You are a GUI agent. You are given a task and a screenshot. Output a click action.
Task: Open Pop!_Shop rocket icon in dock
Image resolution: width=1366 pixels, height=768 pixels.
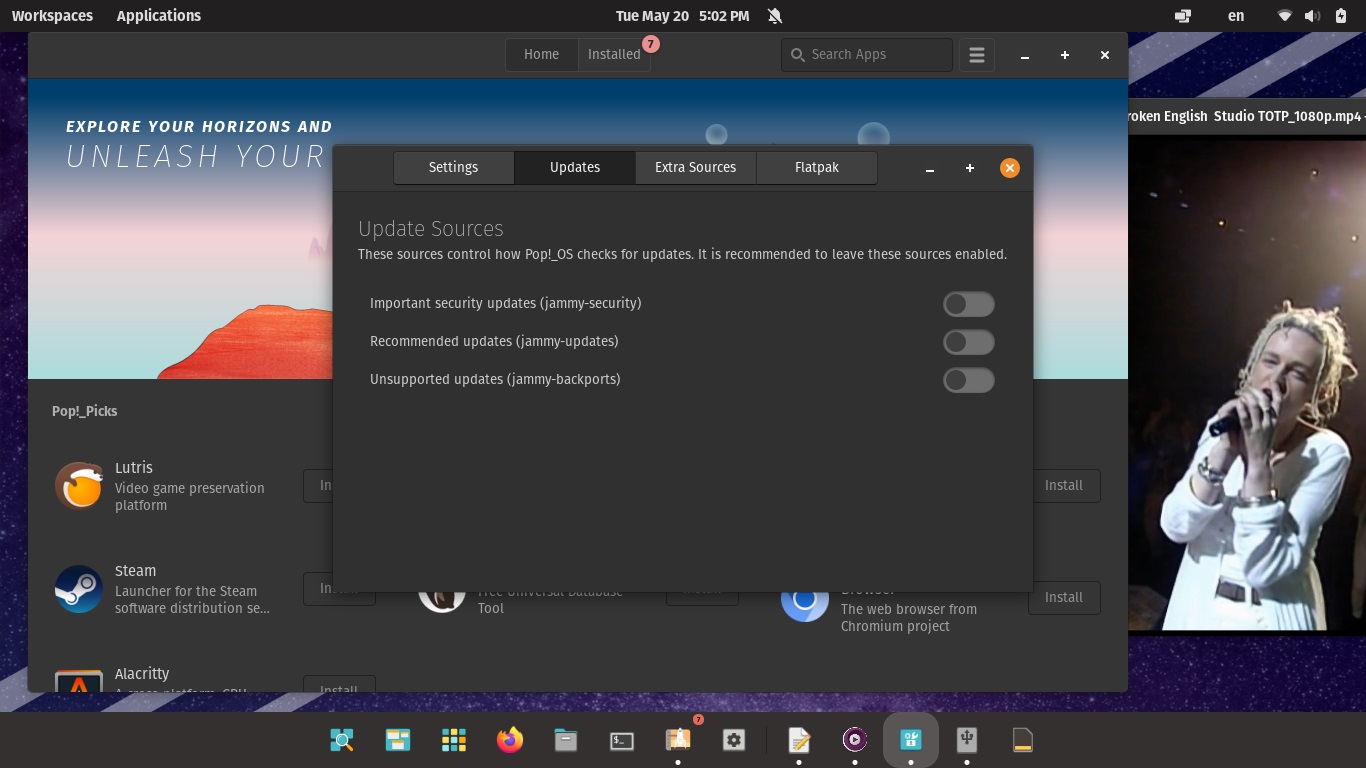tap(678, 740)
